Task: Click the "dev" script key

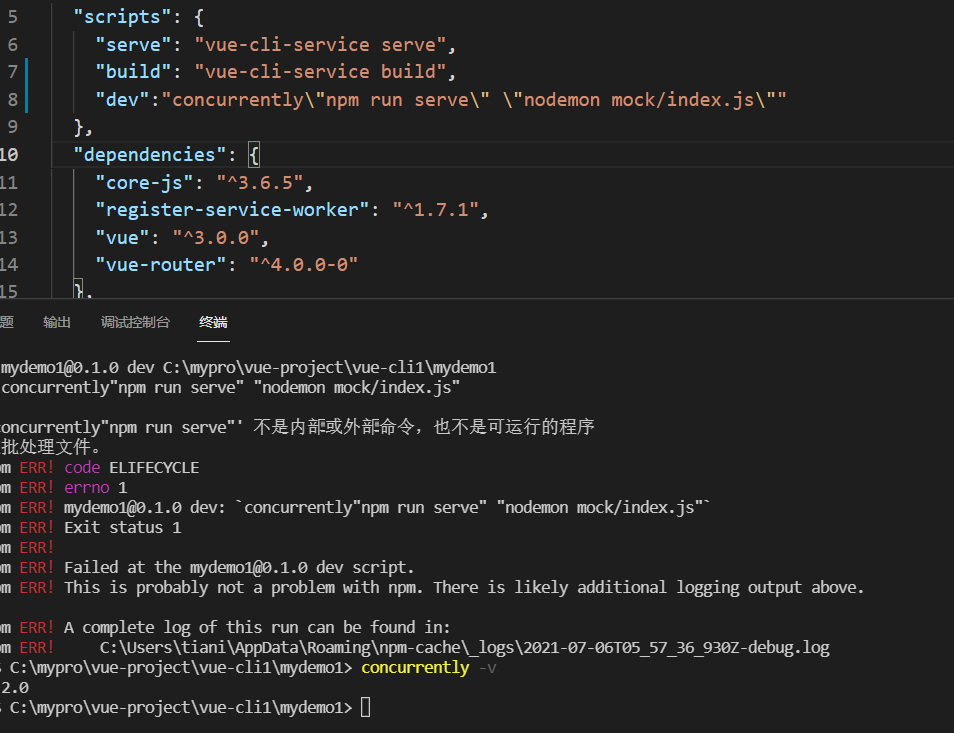Action: click(122, 99)
